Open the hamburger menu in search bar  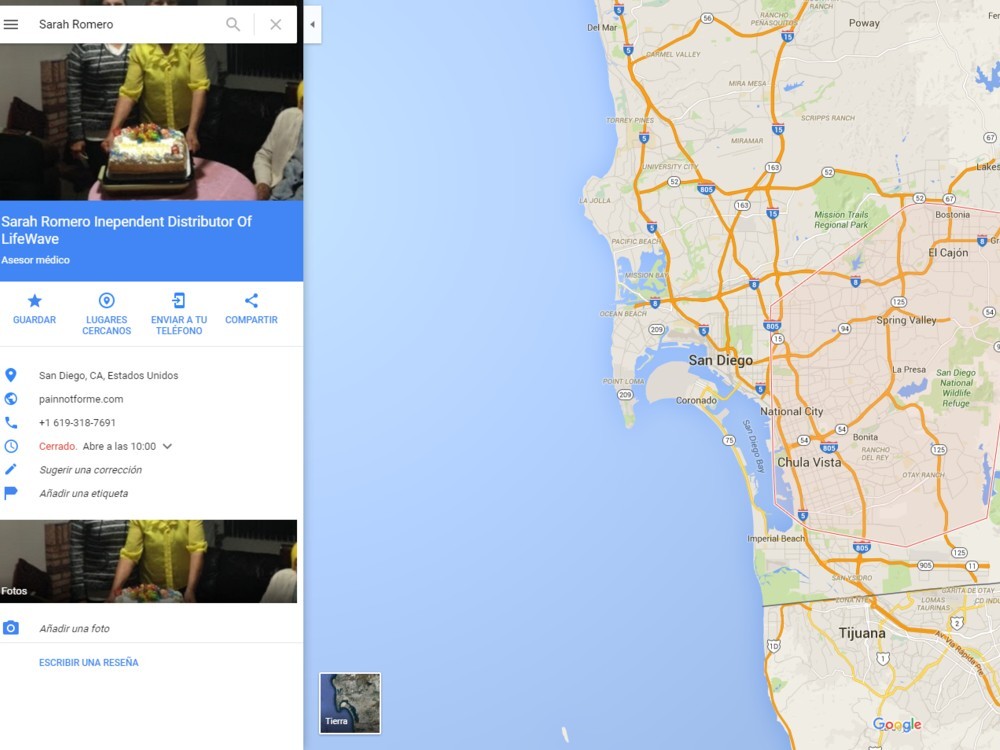point(11,24)
